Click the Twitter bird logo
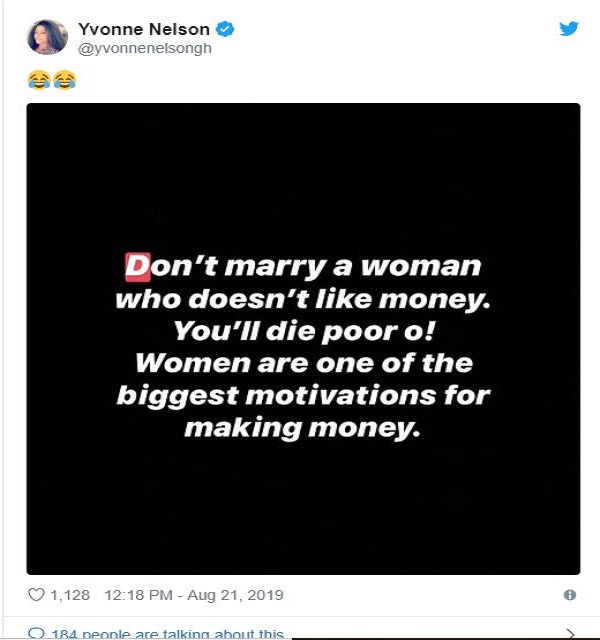 tap(569, 29)
